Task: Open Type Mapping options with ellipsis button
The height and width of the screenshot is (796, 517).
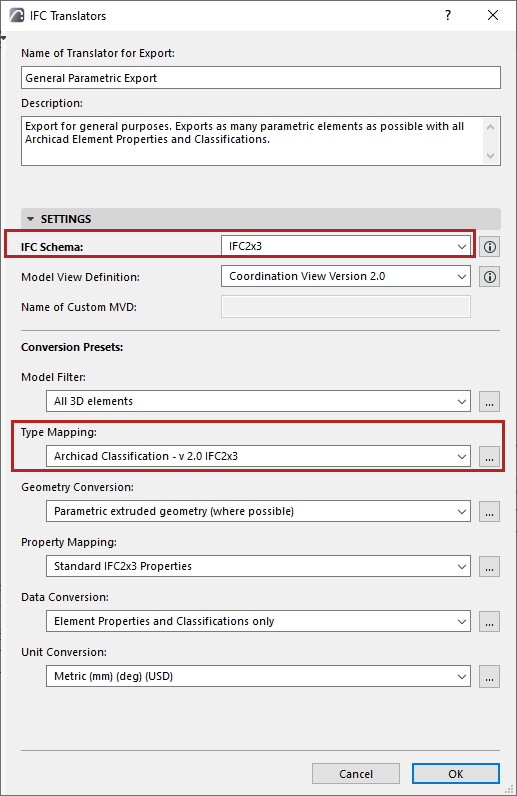Action: [490, 456]
